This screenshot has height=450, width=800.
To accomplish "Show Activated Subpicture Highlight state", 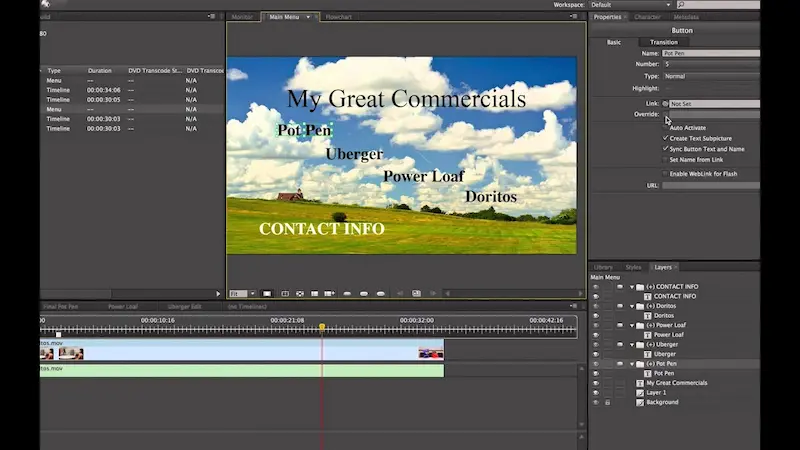I will tap(381, 293).
